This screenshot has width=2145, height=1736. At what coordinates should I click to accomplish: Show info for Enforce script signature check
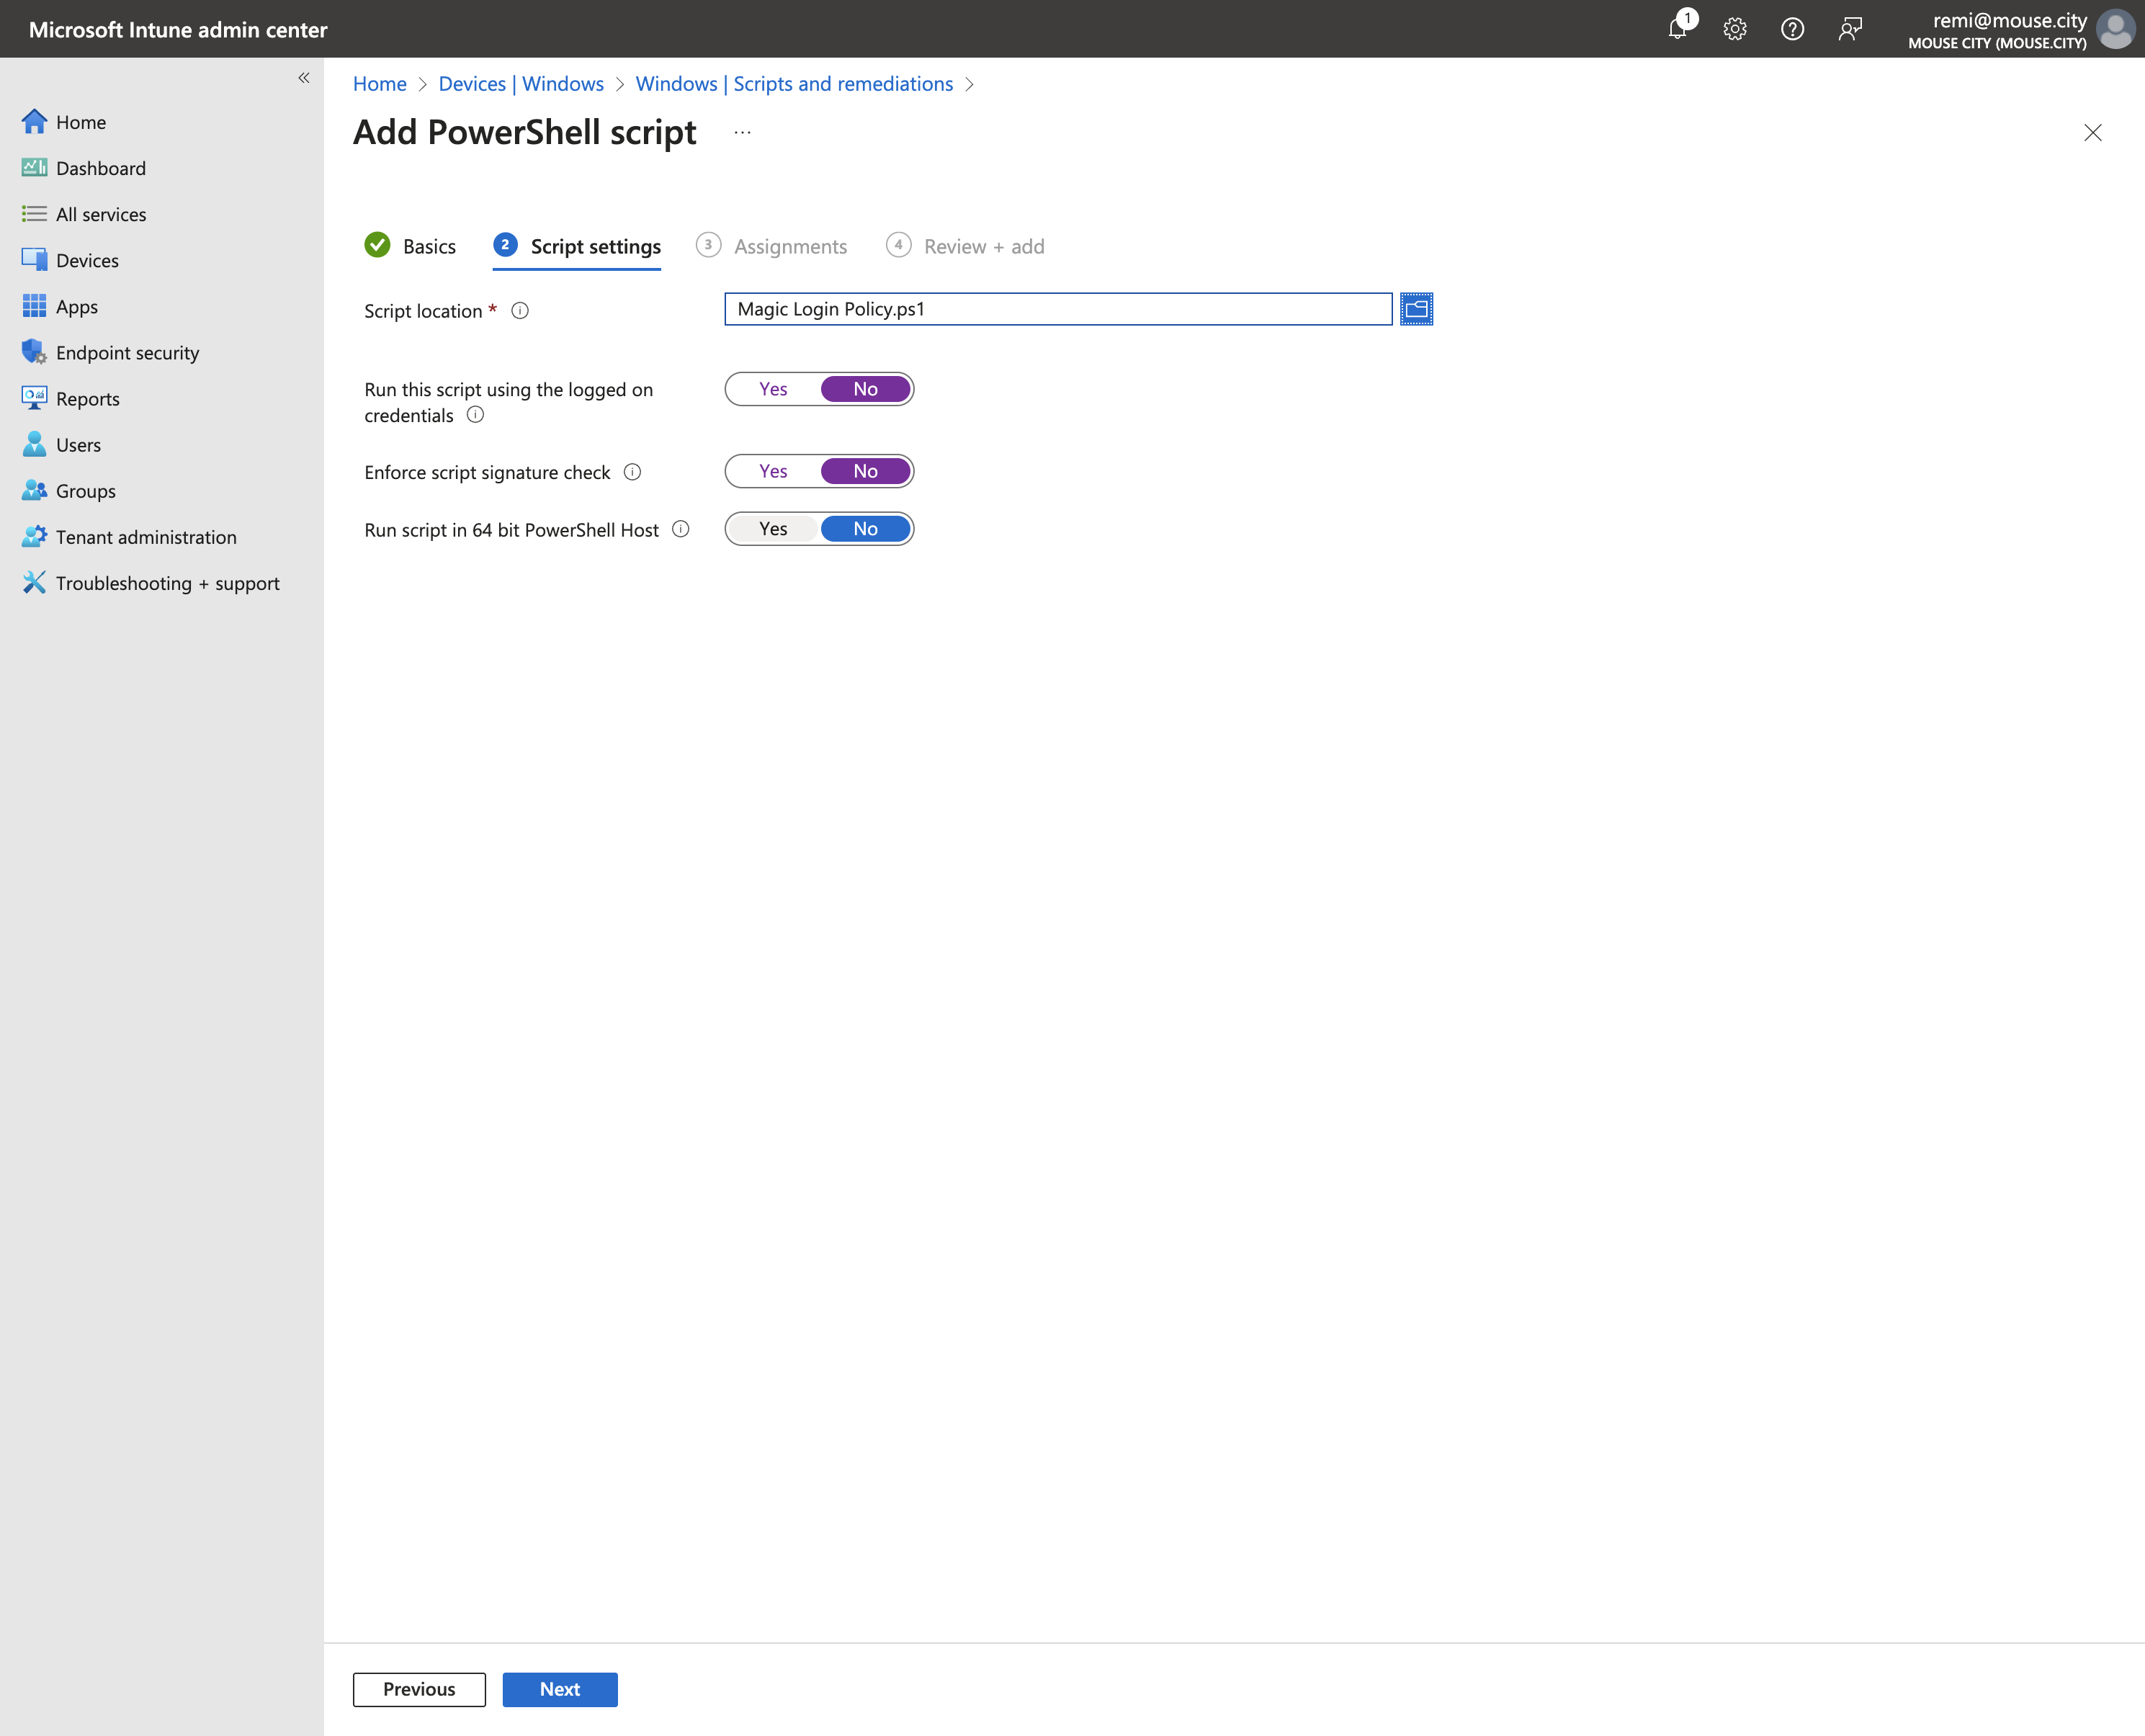(x=633, y=472)
